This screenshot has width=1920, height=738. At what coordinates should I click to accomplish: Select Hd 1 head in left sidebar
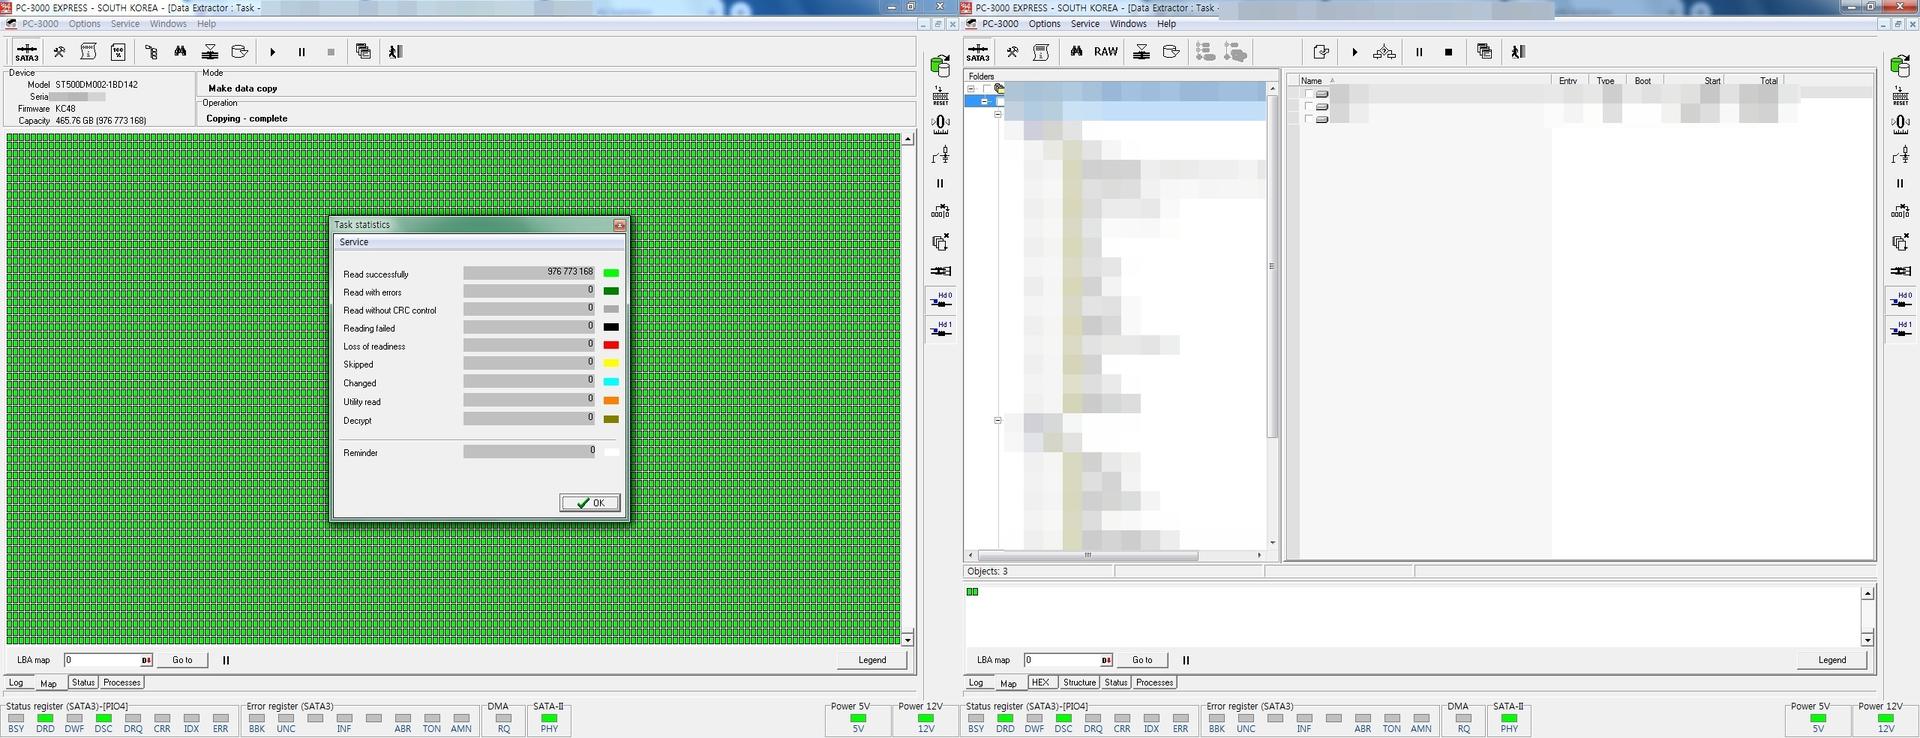point(941,329)
